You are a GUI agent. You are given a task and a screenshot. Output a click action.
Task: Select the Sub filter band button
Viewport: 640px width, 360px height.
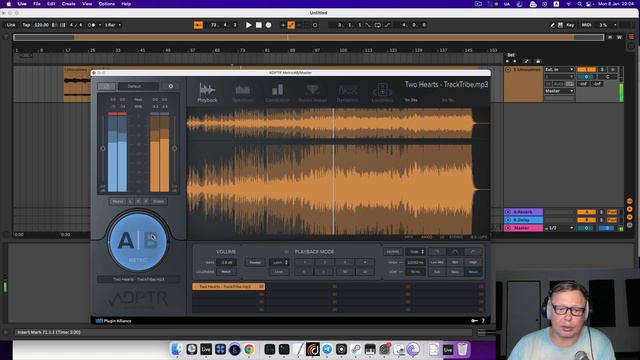pos(437,272)
